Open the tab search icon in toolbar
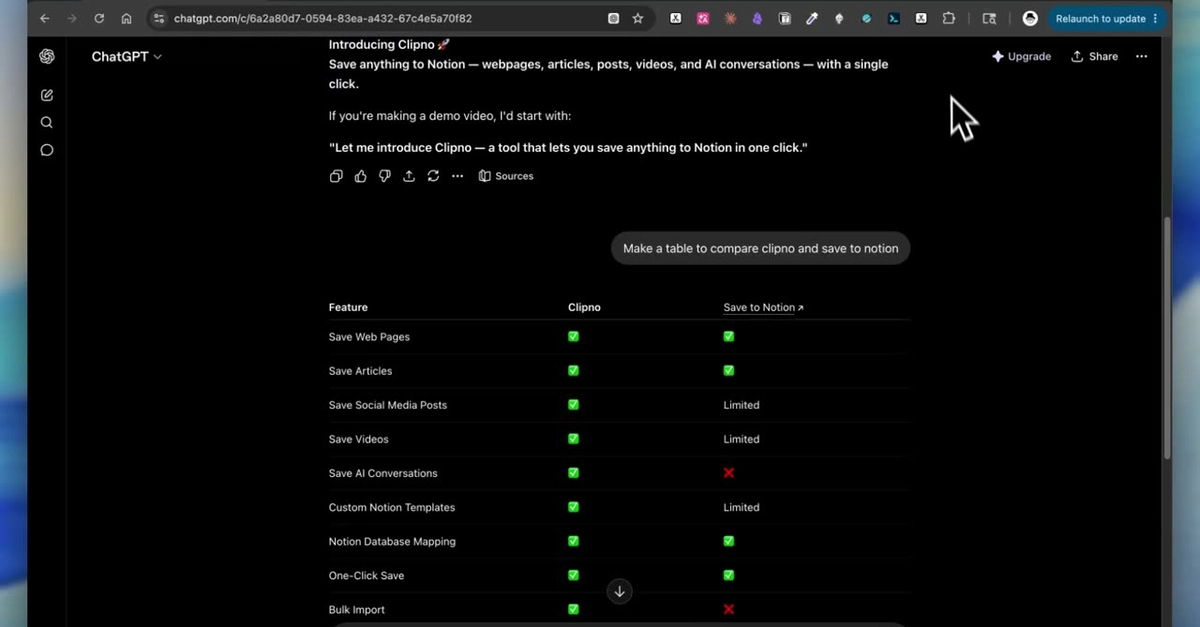The height and width of the screenshot is (627, 1200). (989, 18)
